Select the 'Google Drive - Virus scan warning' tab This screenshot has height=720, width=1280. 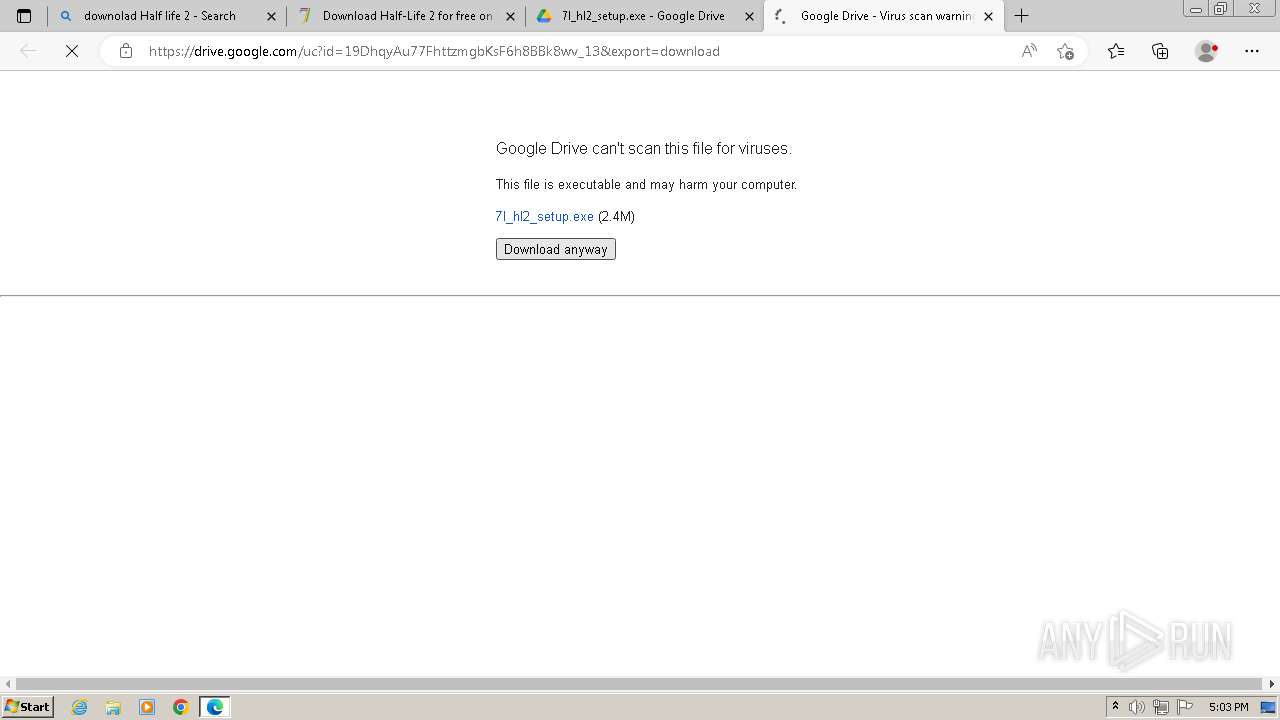point(884,16)
